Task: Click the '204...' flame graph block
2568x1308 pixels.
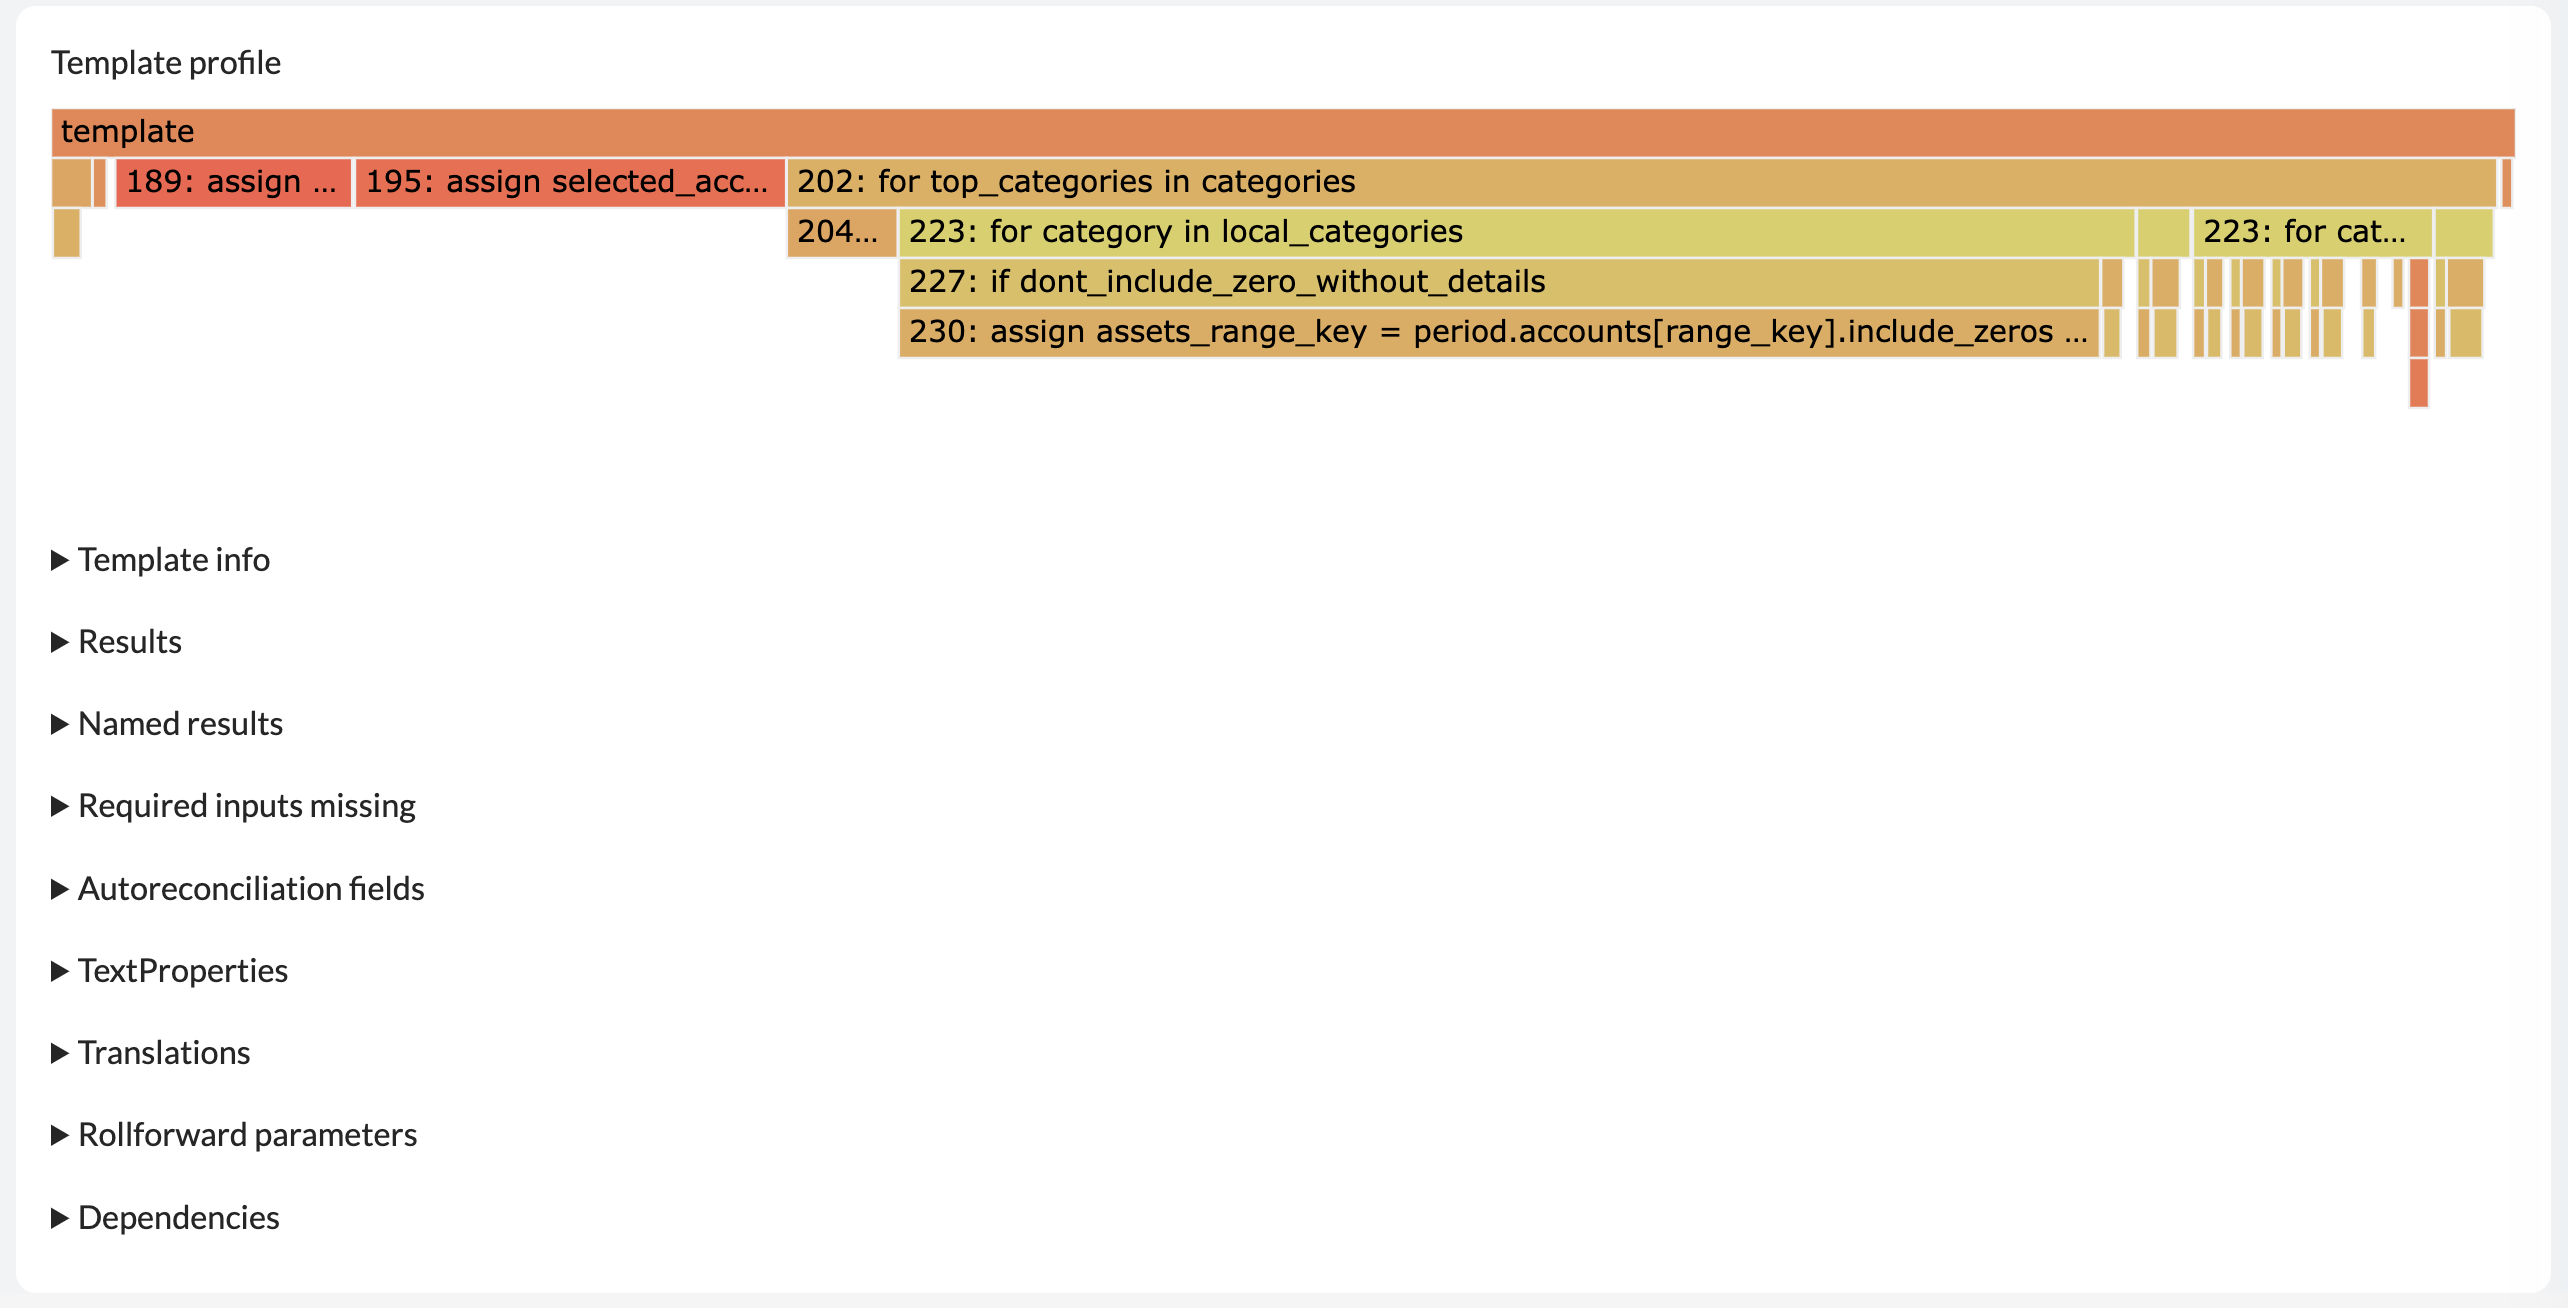Action: pos(842,232)
